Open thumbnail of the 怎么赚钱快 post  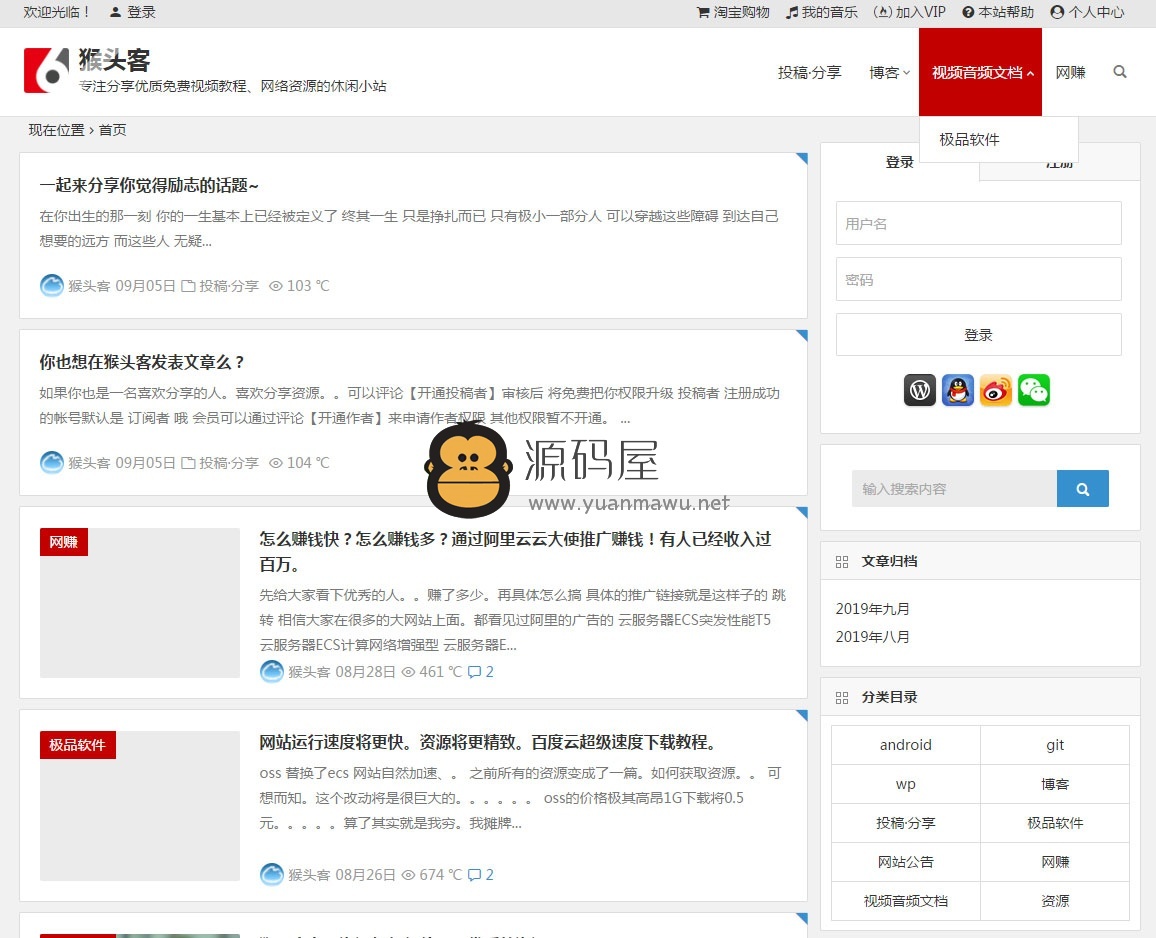point(139,602)
